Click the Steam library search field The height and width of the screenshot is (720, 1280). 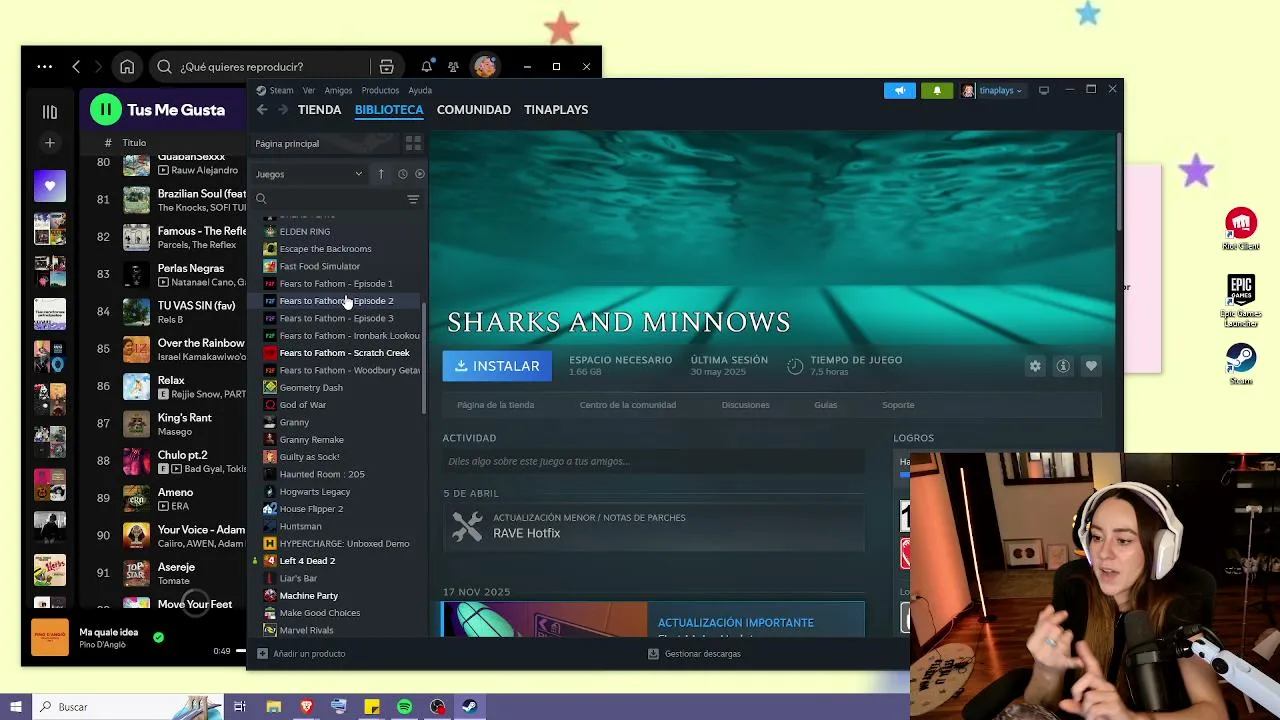pos(328,199)
